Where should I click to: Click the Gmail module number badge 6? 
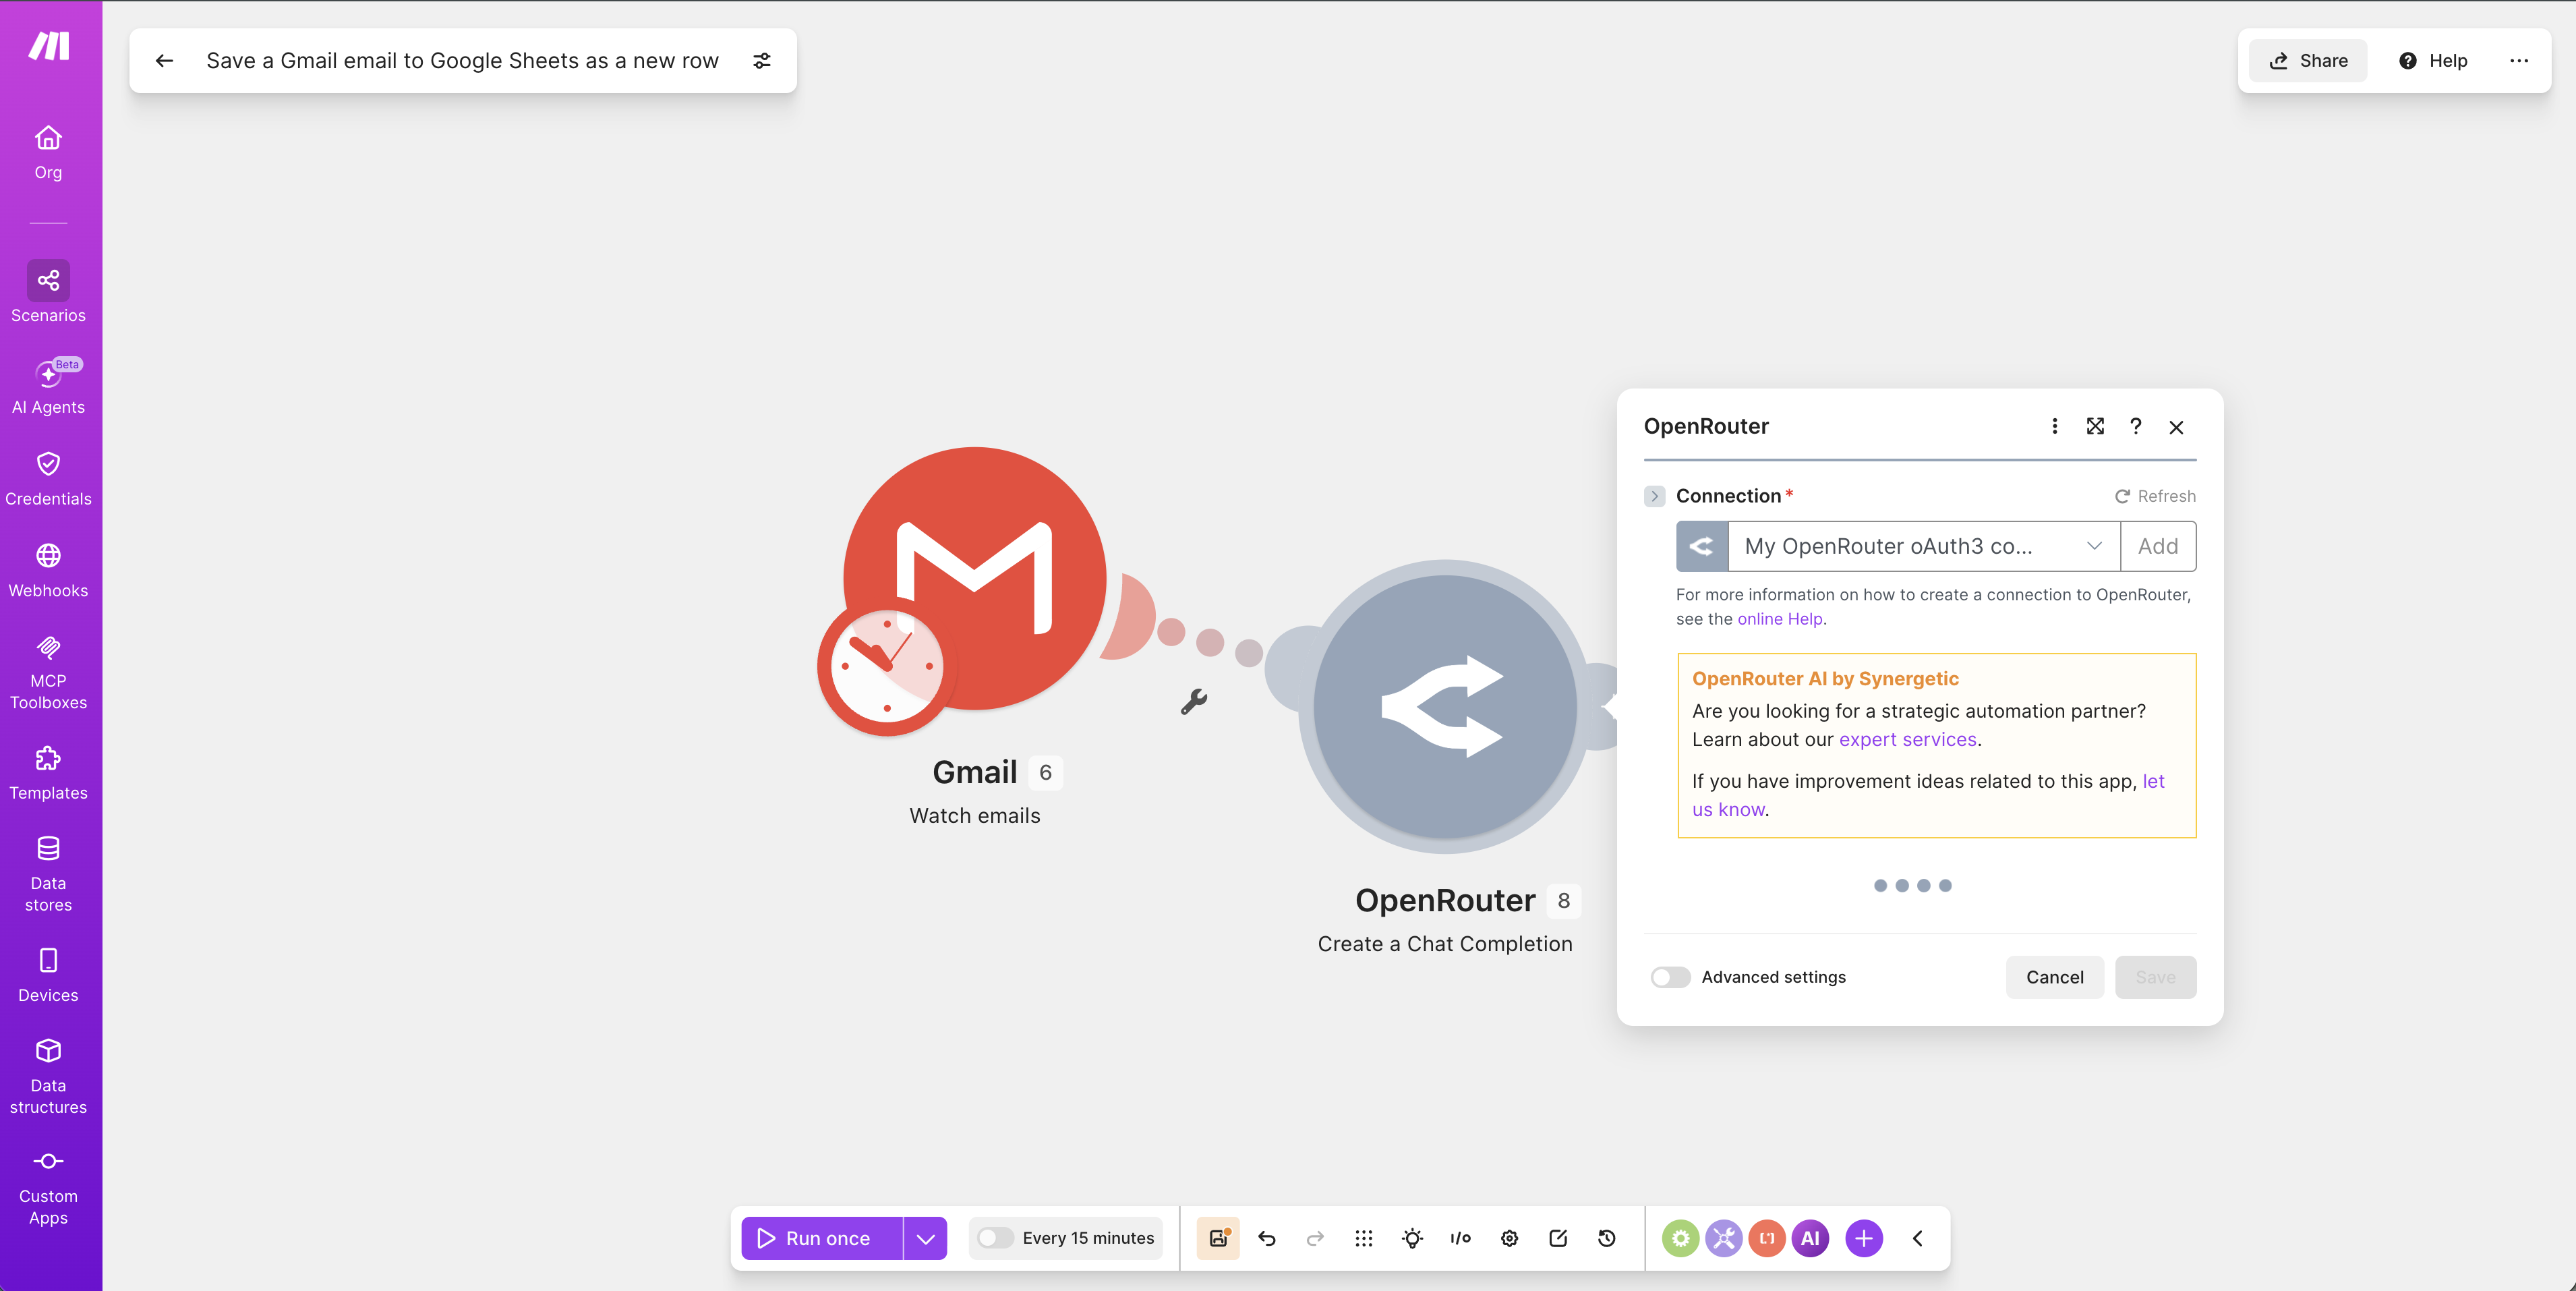1045,772
